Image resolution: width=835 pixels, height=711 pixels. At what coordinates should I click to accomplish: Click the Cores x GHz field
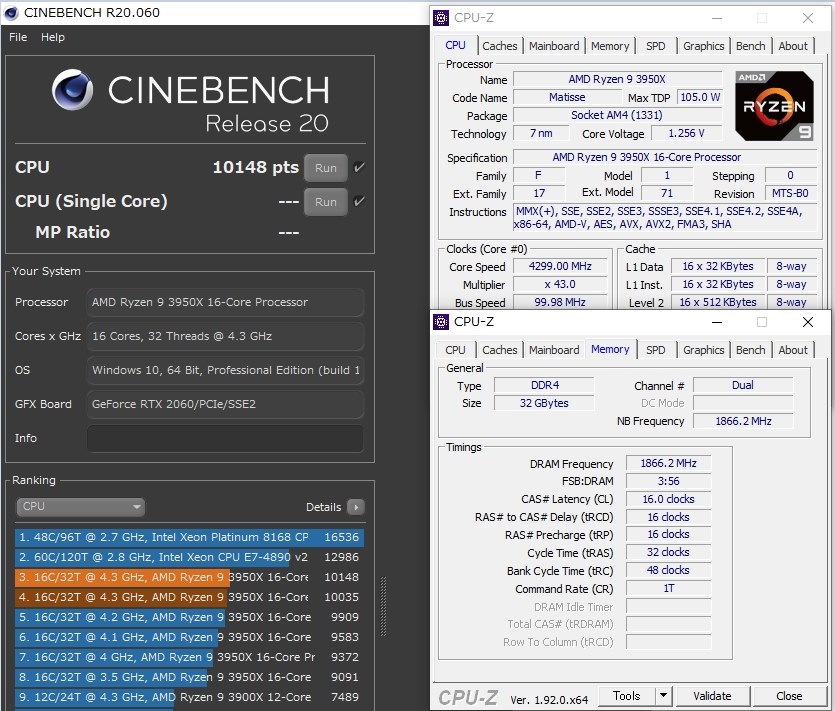(225, 336)
